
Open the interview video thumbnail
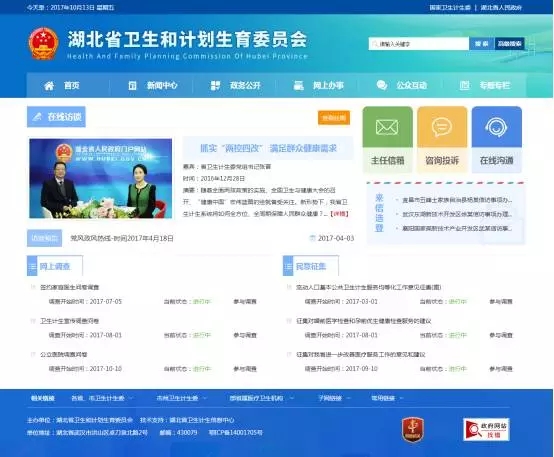[x=101, y=178]
